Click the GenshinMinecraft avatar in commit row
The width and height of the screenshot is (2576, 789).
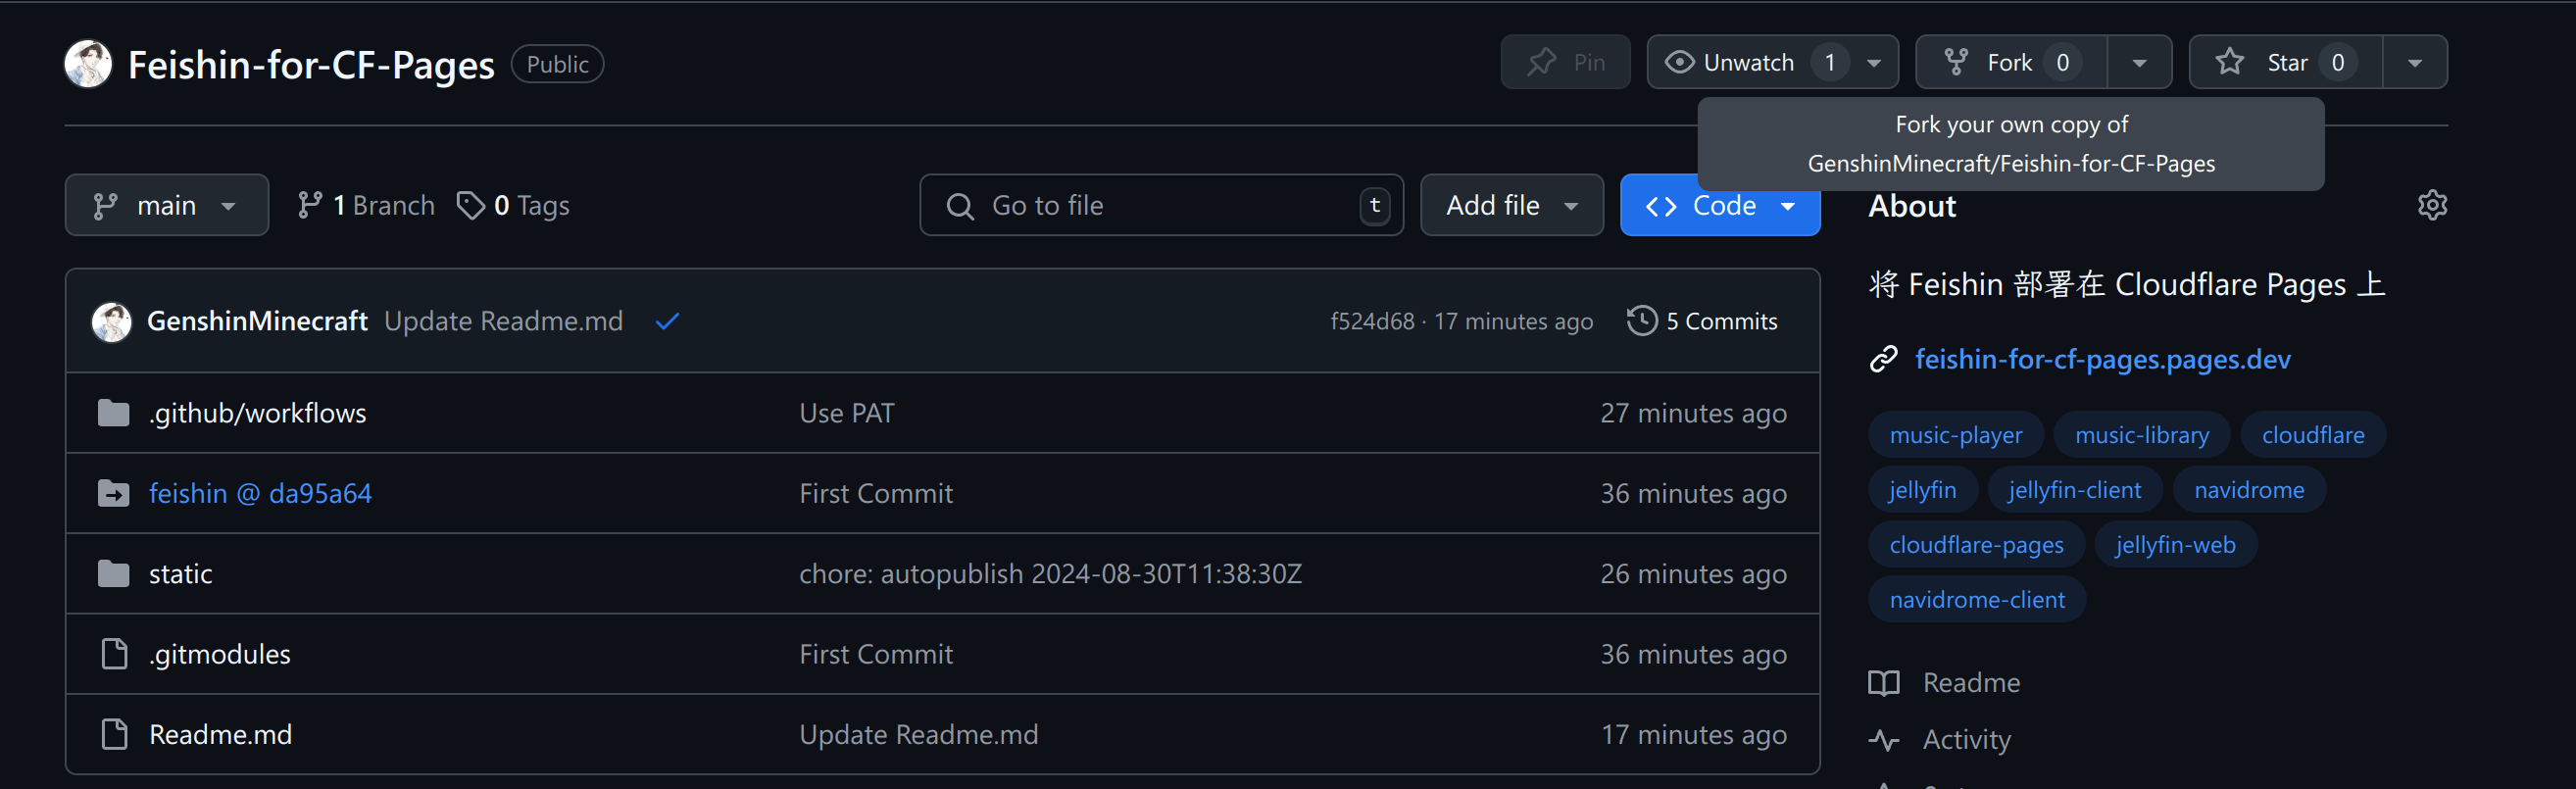(x=112, y=322)
